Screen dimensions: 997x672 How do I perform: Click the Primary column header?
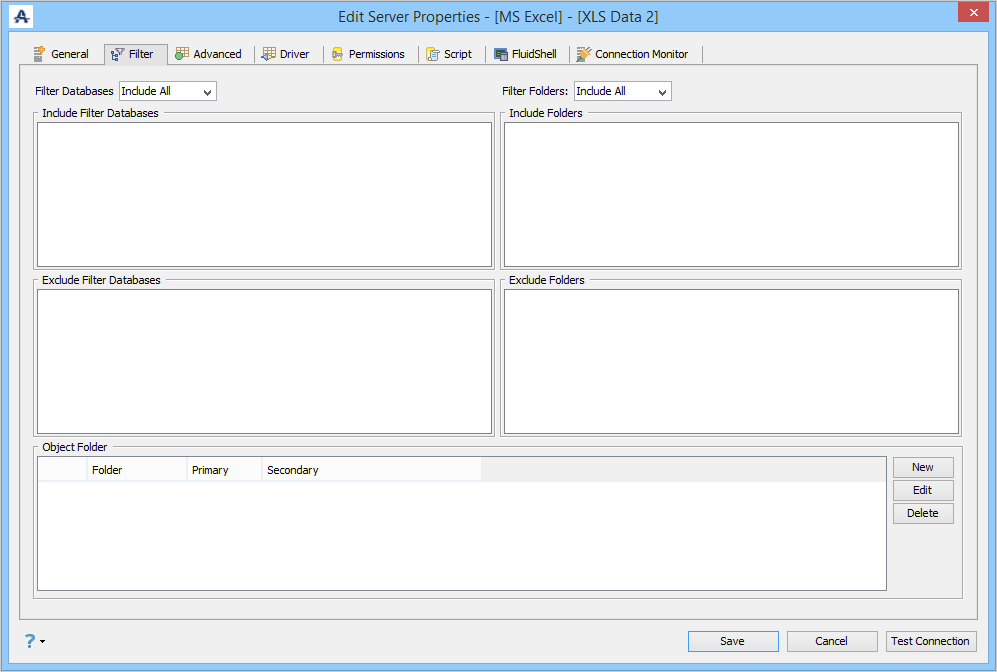pos(224,470)
